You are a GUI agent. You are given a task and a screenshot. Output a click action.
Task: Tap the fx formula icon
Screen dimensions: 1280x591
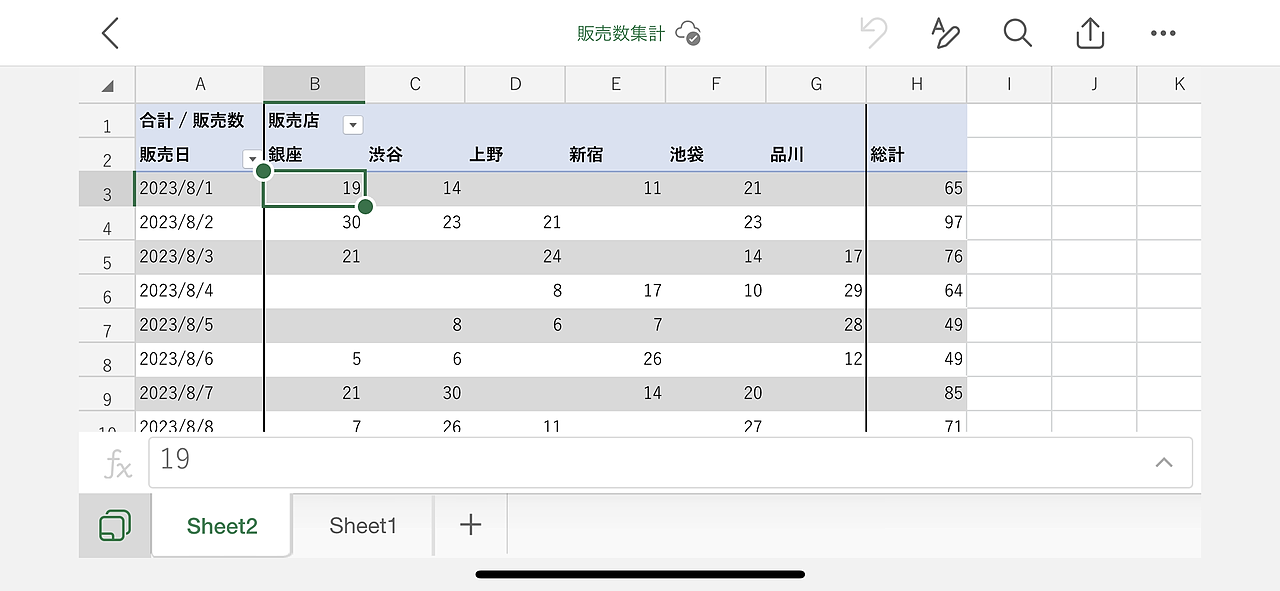pyautogui.click(x=119, y=462)
